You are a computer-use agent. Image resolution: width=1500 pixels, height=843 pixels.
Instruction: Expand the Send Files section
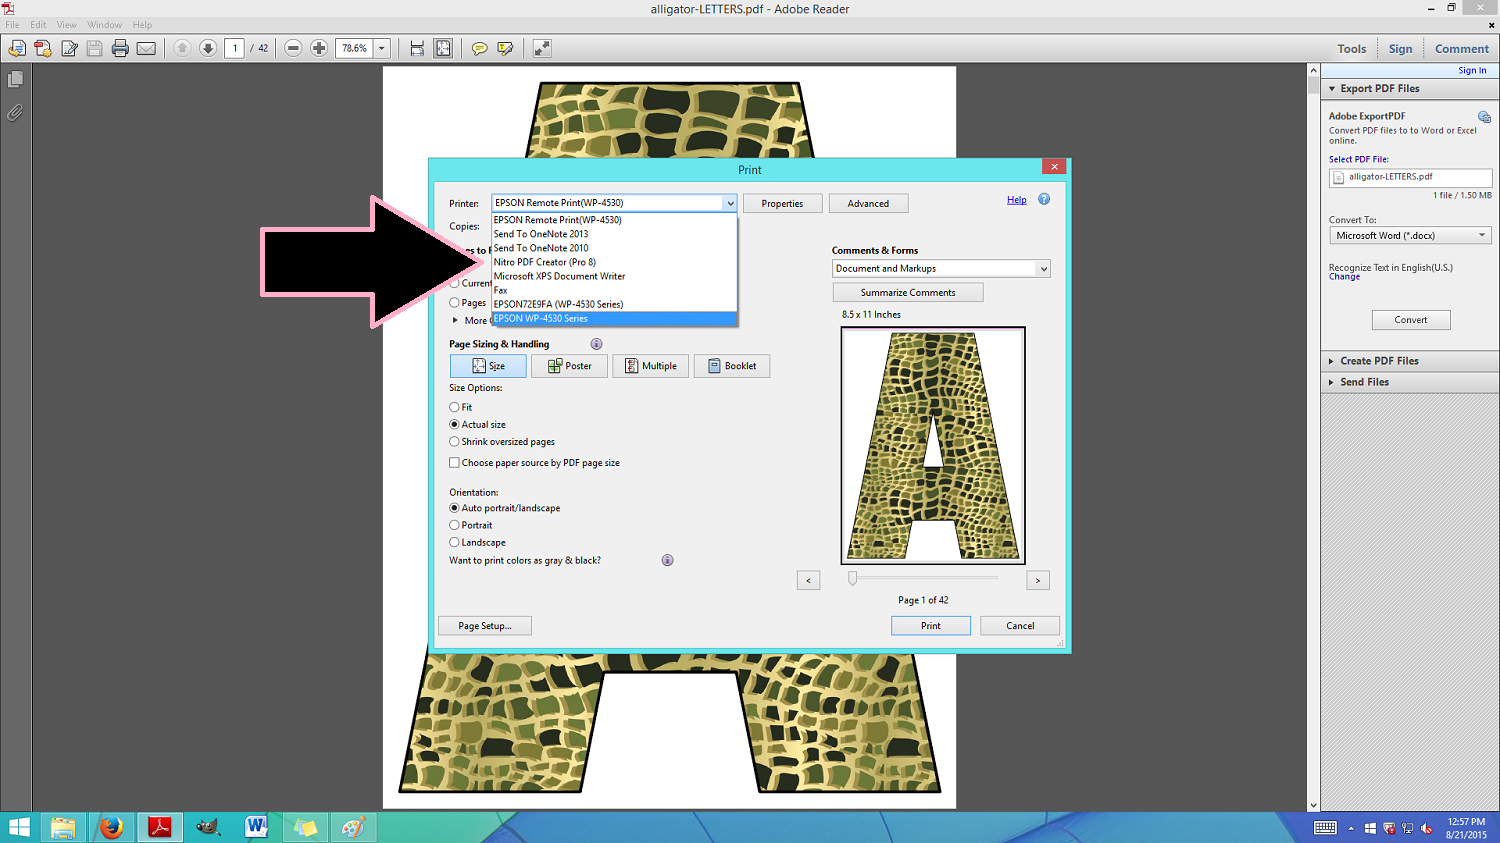[1332, 382]
